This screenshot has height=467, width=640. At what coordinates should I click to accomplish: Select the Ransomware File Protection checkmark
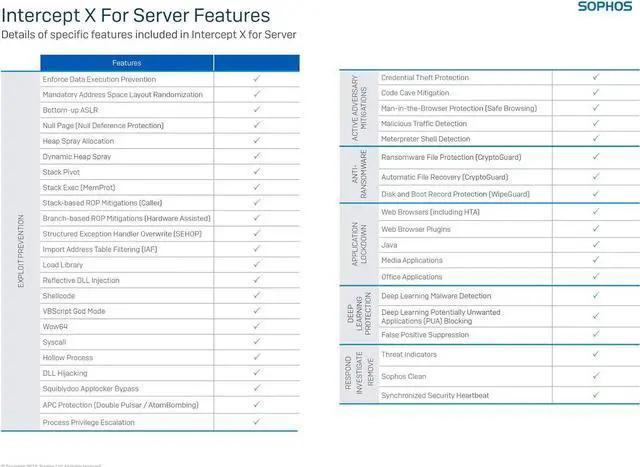[595, 157]
